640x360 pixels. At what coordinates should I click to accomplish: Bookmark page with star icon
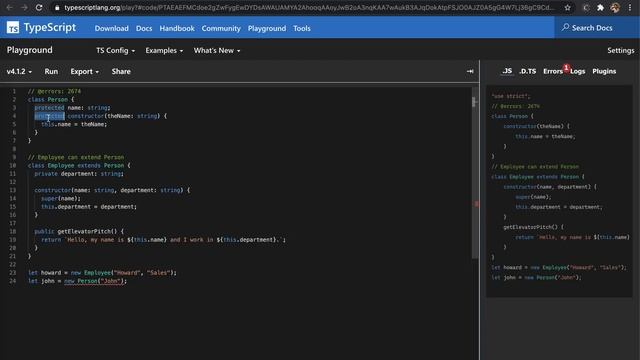[x=567, y=7]
